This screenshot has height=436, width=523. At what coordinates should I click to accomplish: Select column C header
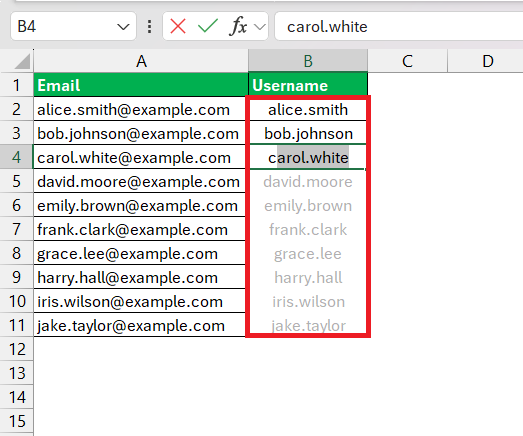(x=407, y=61)
